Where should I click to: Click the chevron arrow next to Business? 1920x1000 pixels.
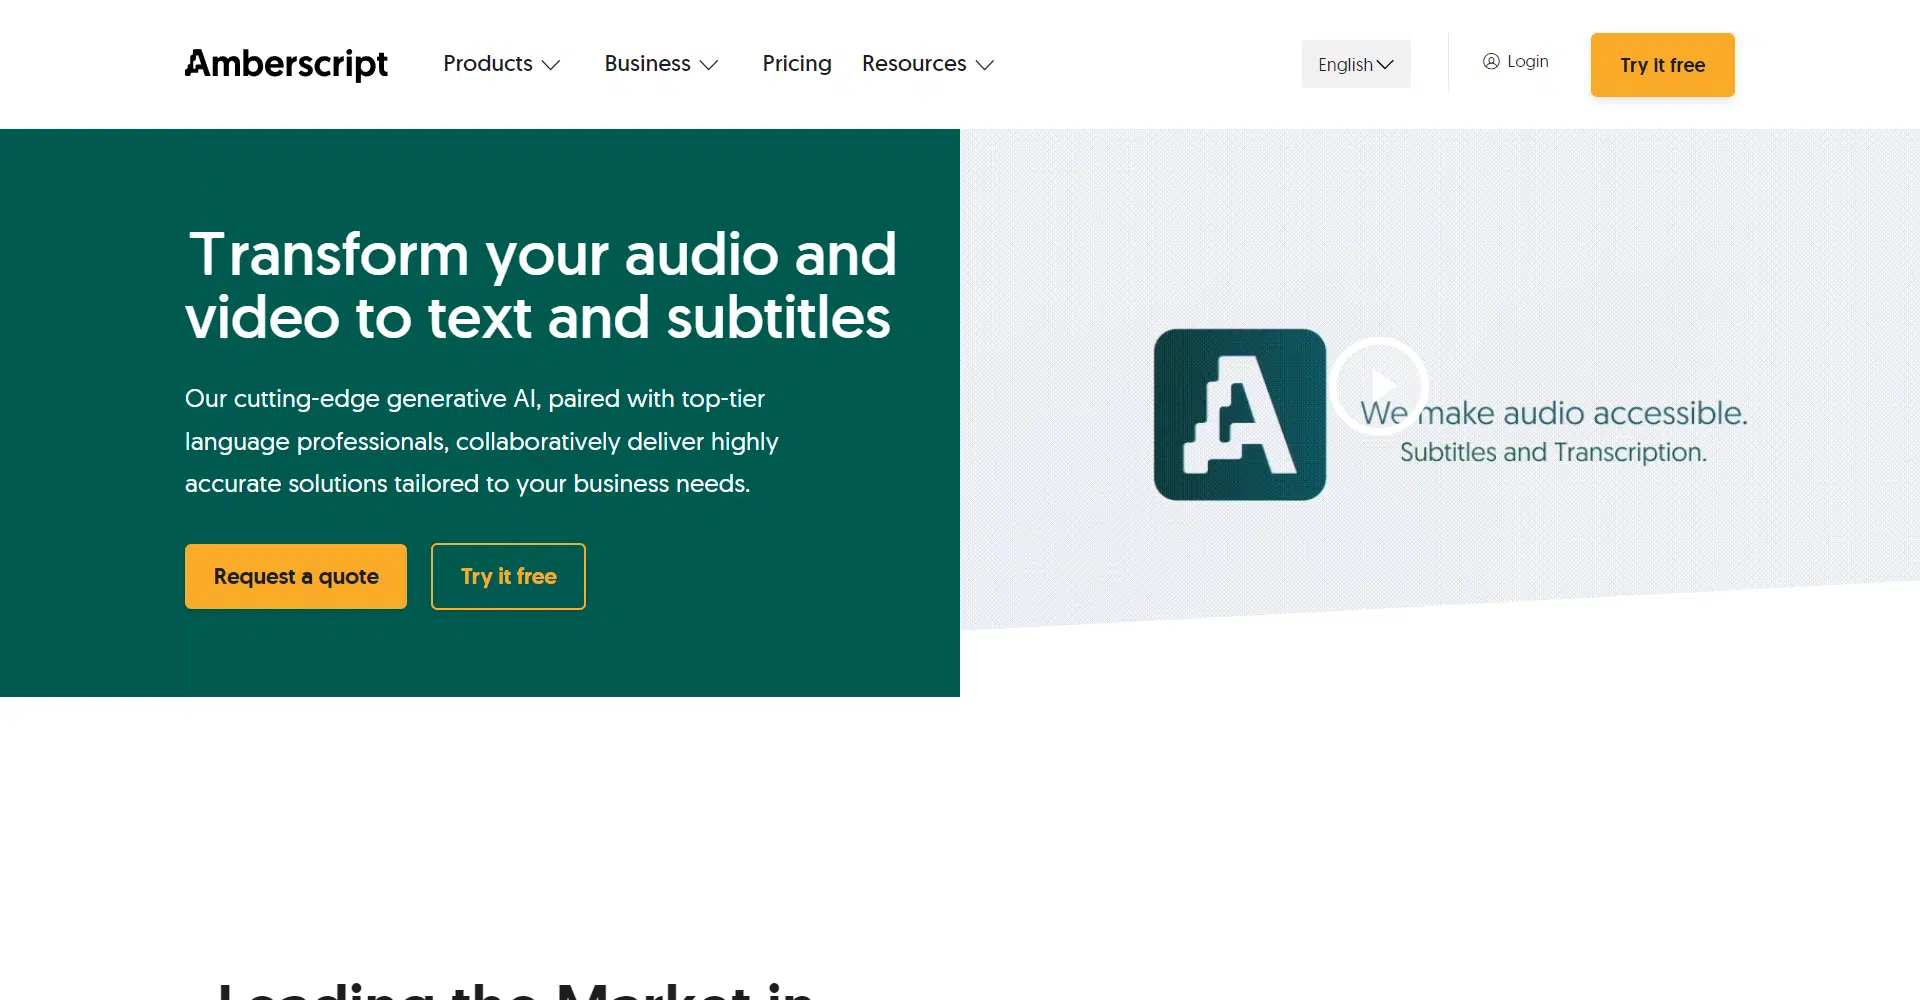pyautogui.click(x=709, y=65)
